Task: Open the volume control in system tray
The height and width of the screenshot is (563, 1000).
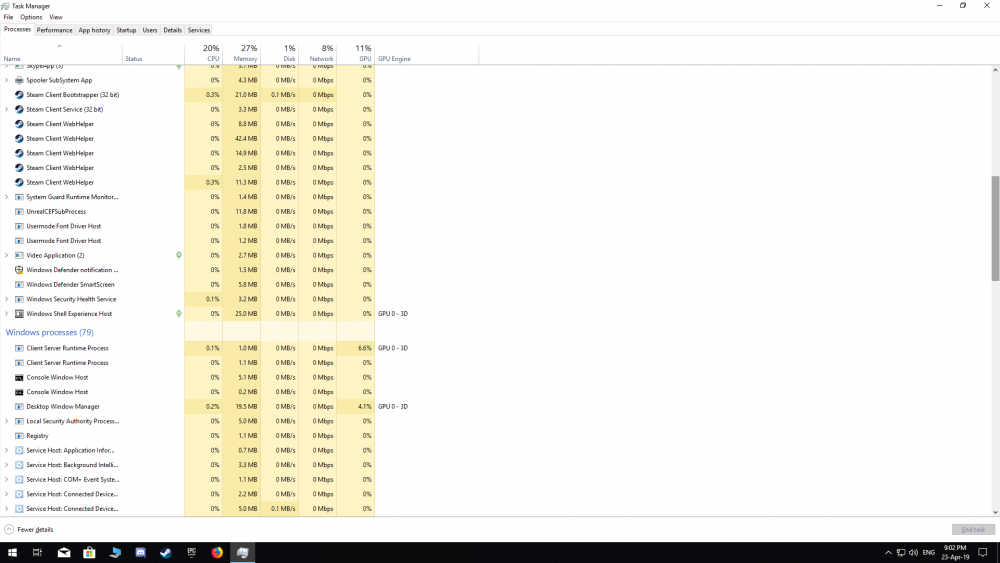Action: point(913,553)
